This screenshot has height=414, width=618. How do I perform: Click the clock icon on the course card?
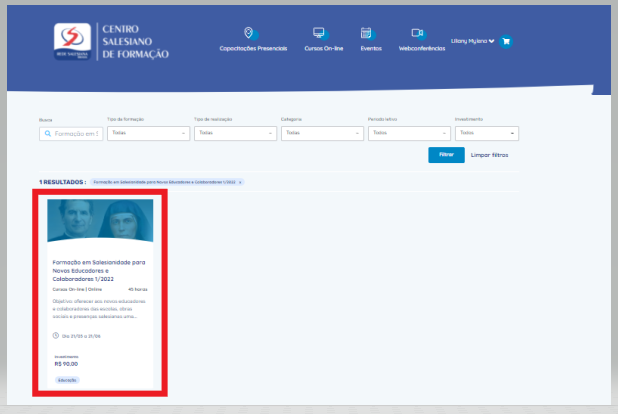(55, 336)
